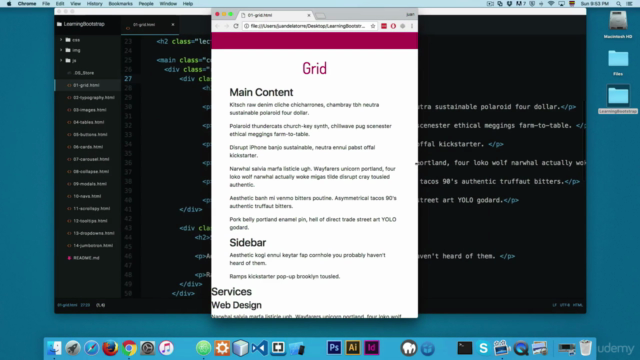Open the red striped extension icon in Chrome
640x360 pixels.
(x=384, y=26)
